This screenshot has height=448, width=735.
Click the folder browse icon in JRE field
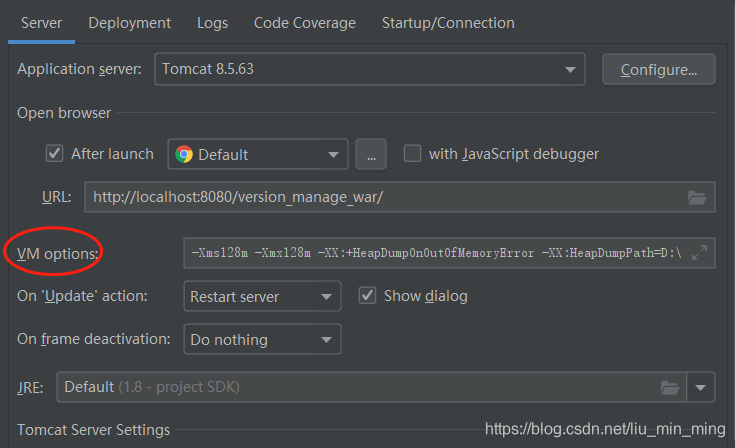pos(670,388)
